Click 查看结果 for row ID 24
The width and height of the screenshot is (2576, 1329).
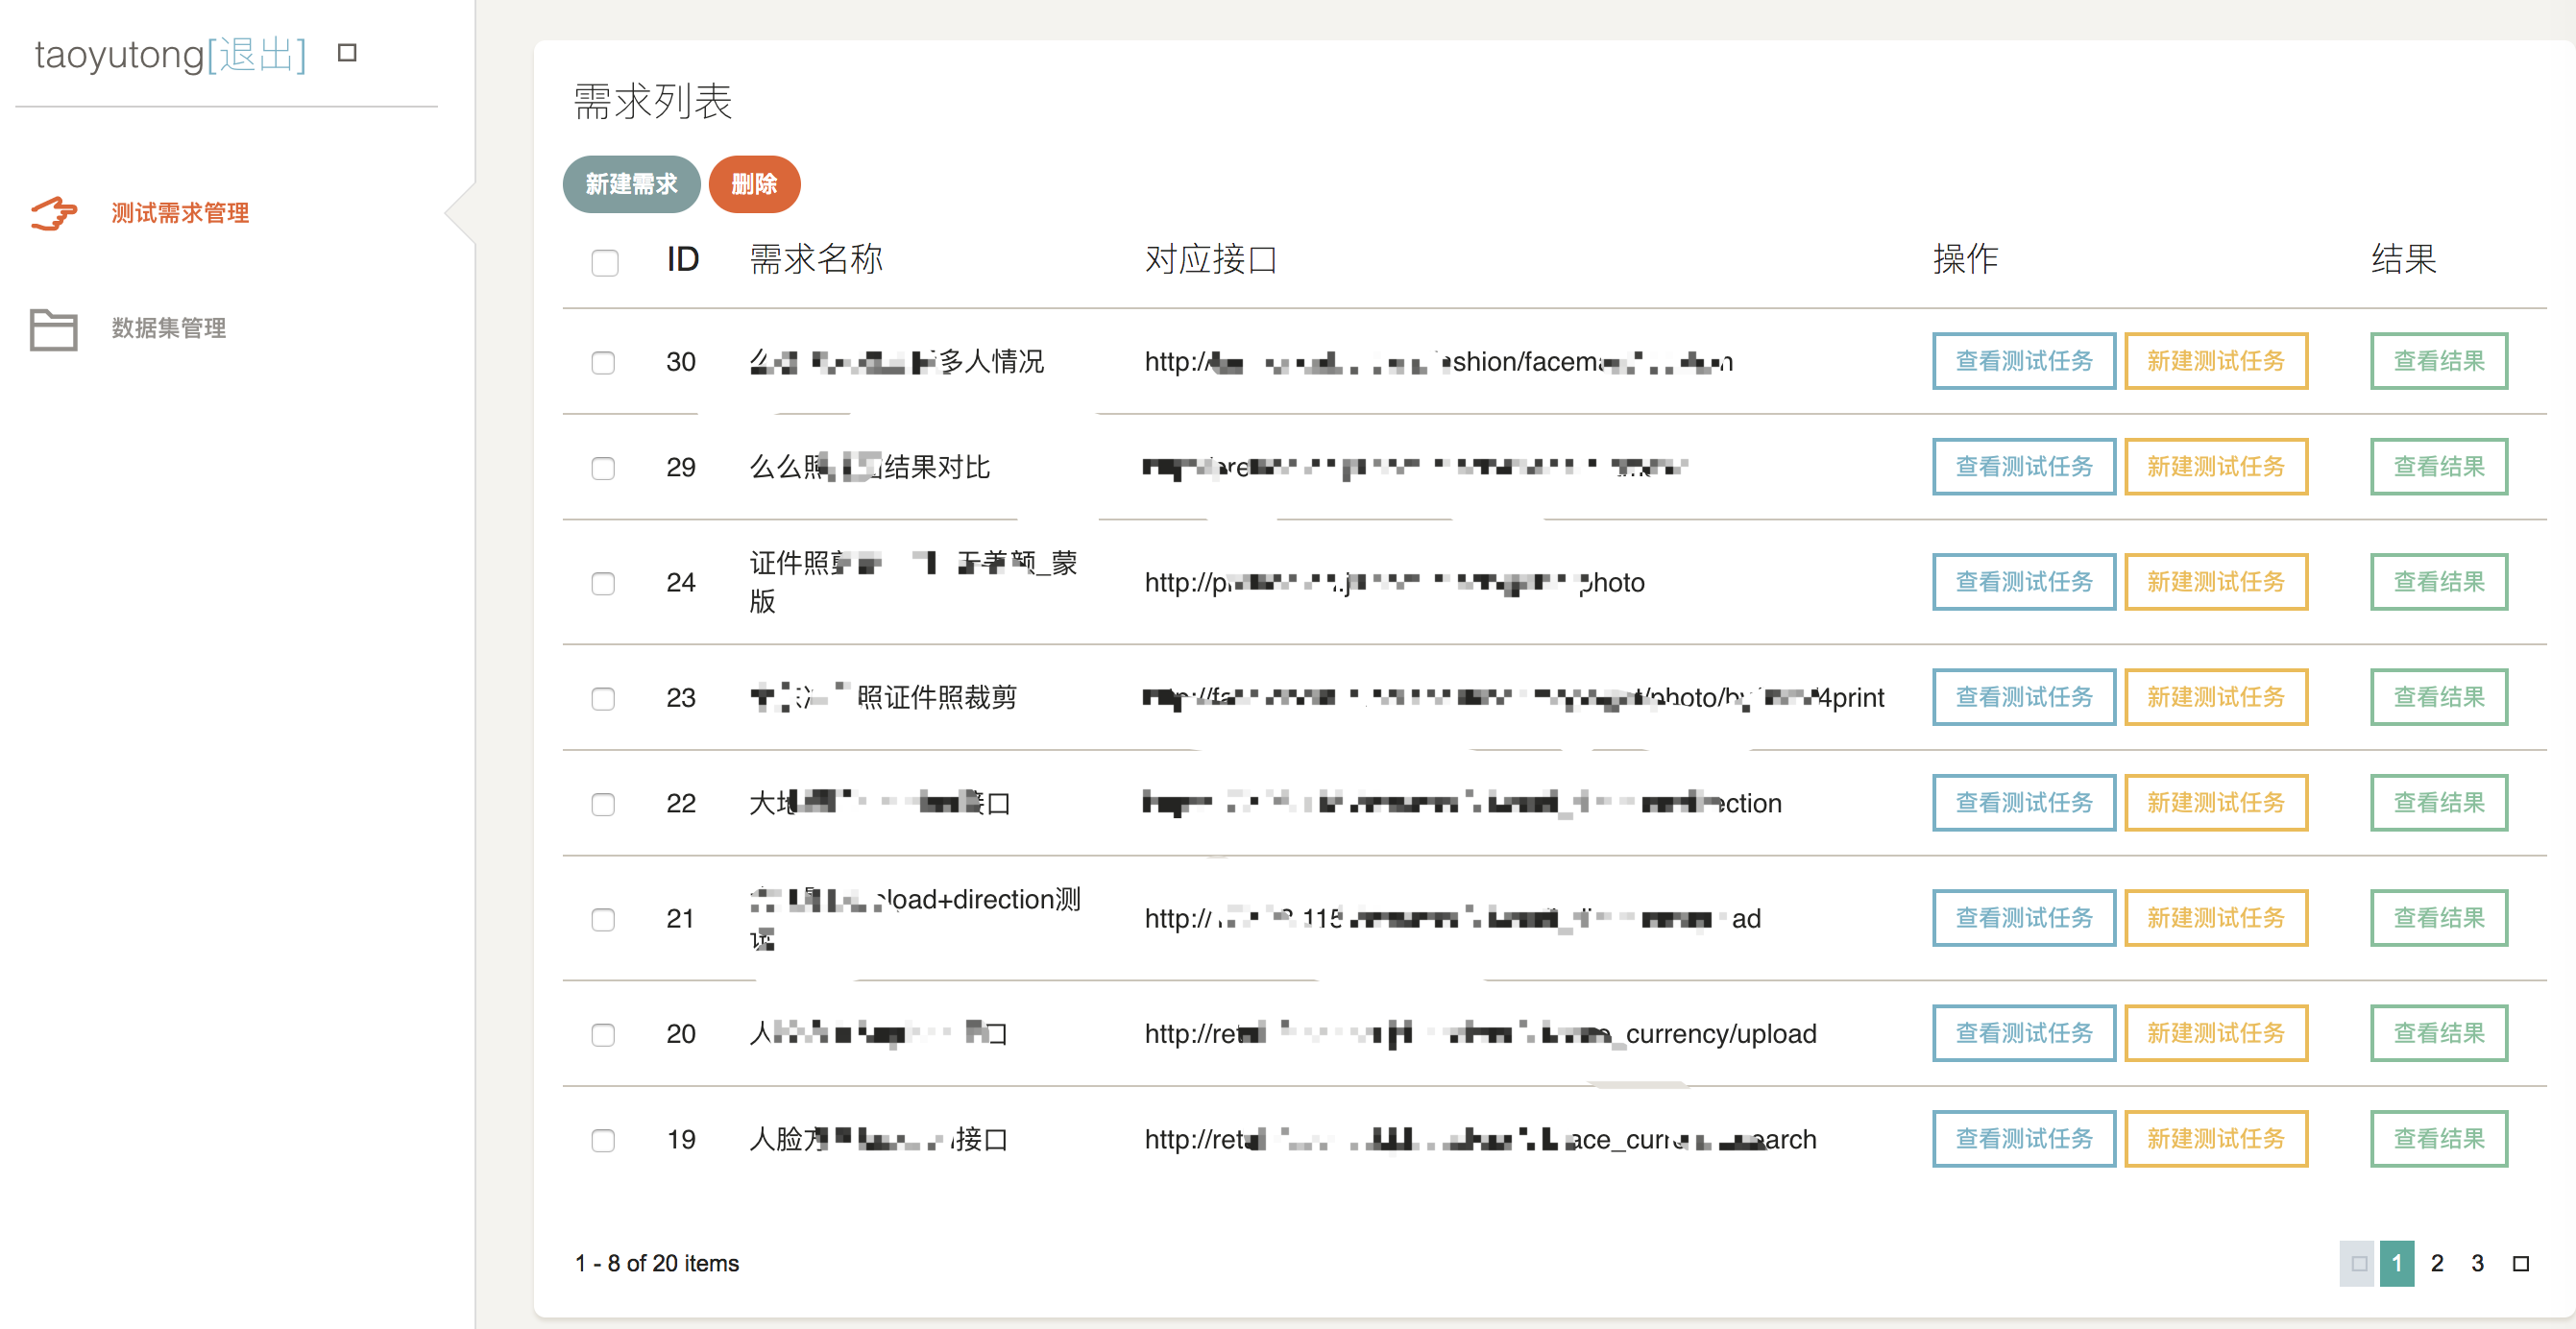click(x=2439, y=582)
